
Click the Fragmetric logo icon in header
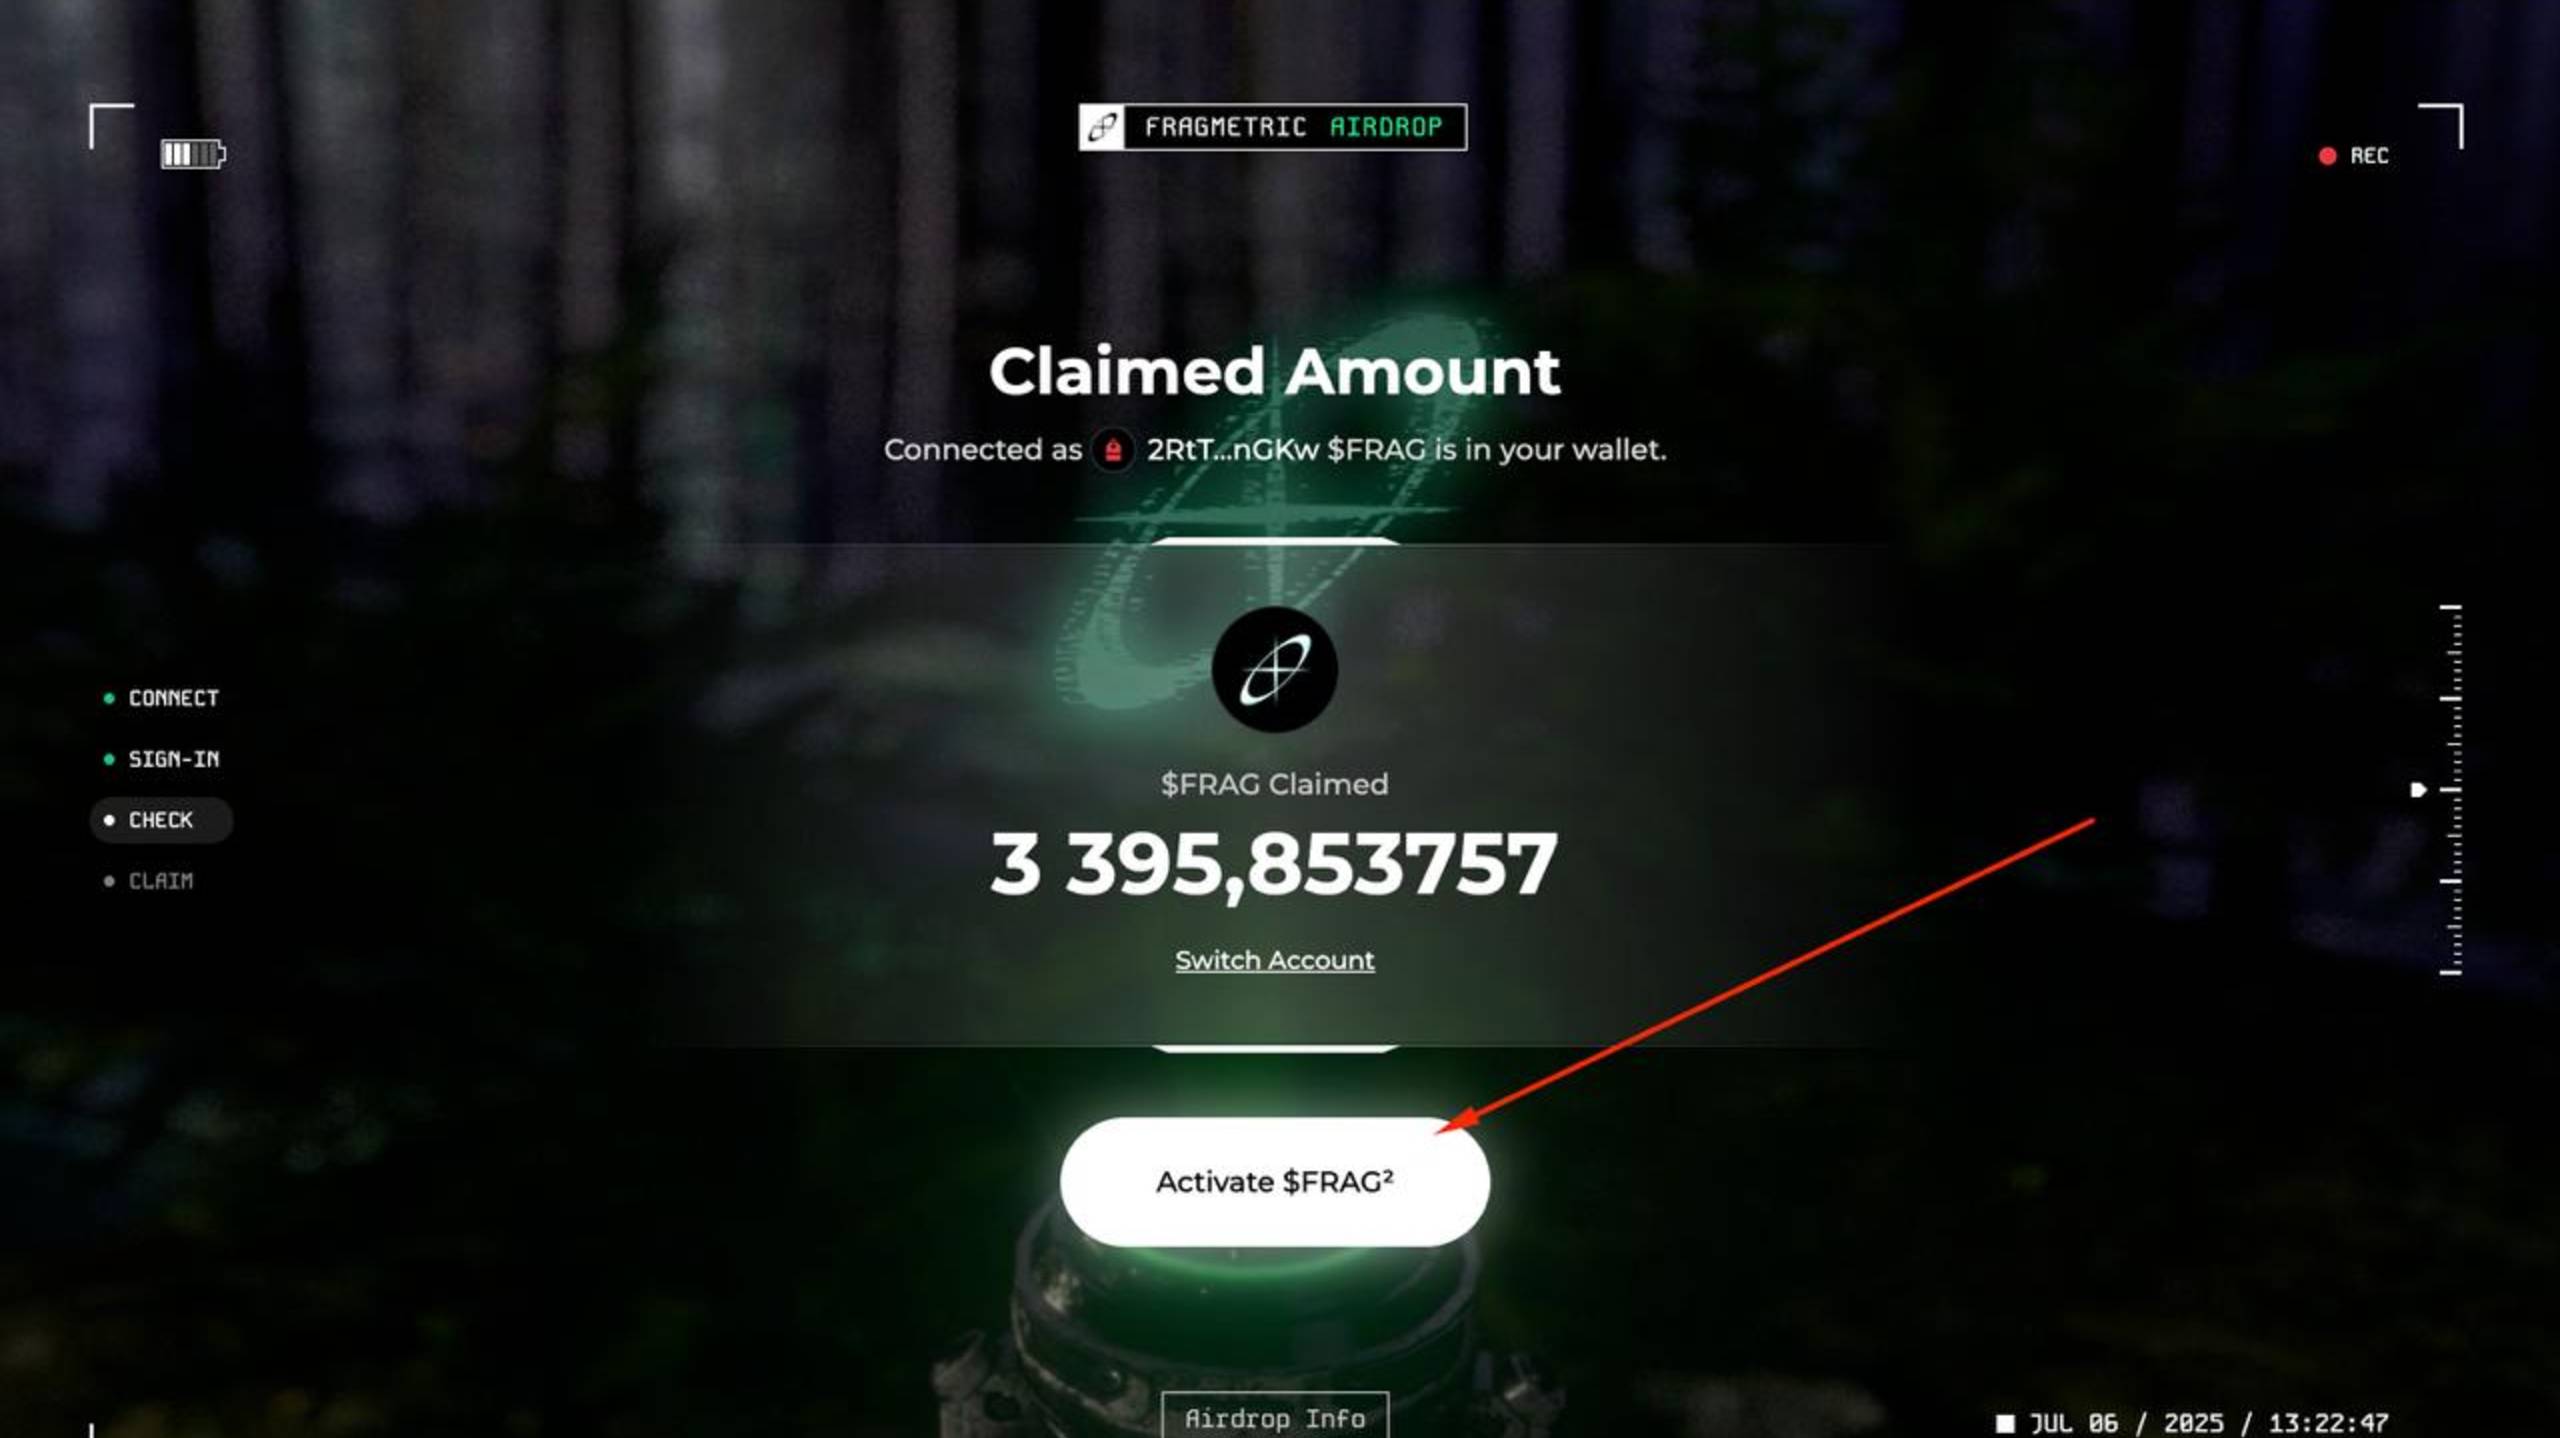pos(1102,127)
